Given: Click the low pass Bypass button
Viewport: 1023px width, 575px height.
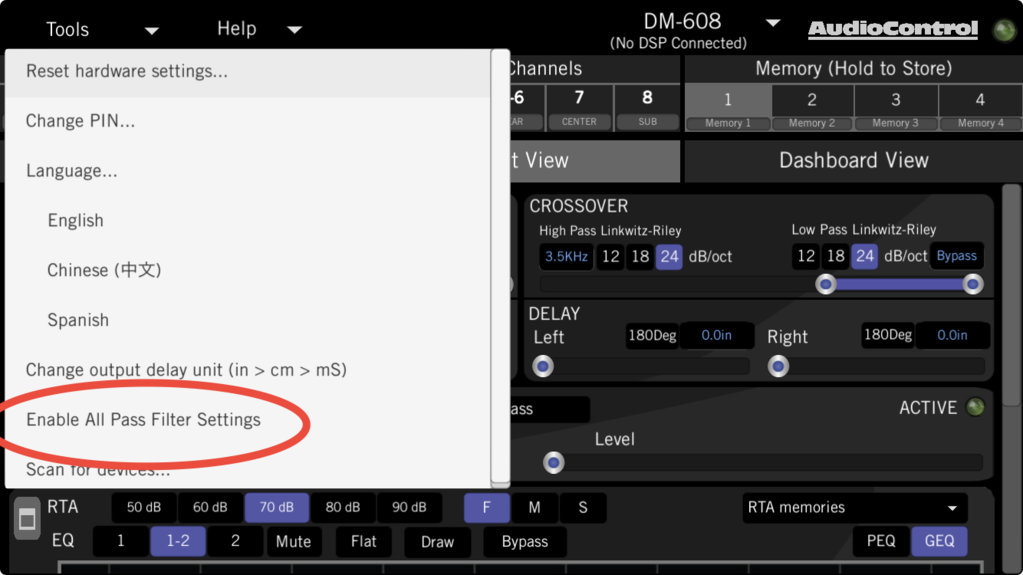Looking at the screenshot, I should 956,256.
